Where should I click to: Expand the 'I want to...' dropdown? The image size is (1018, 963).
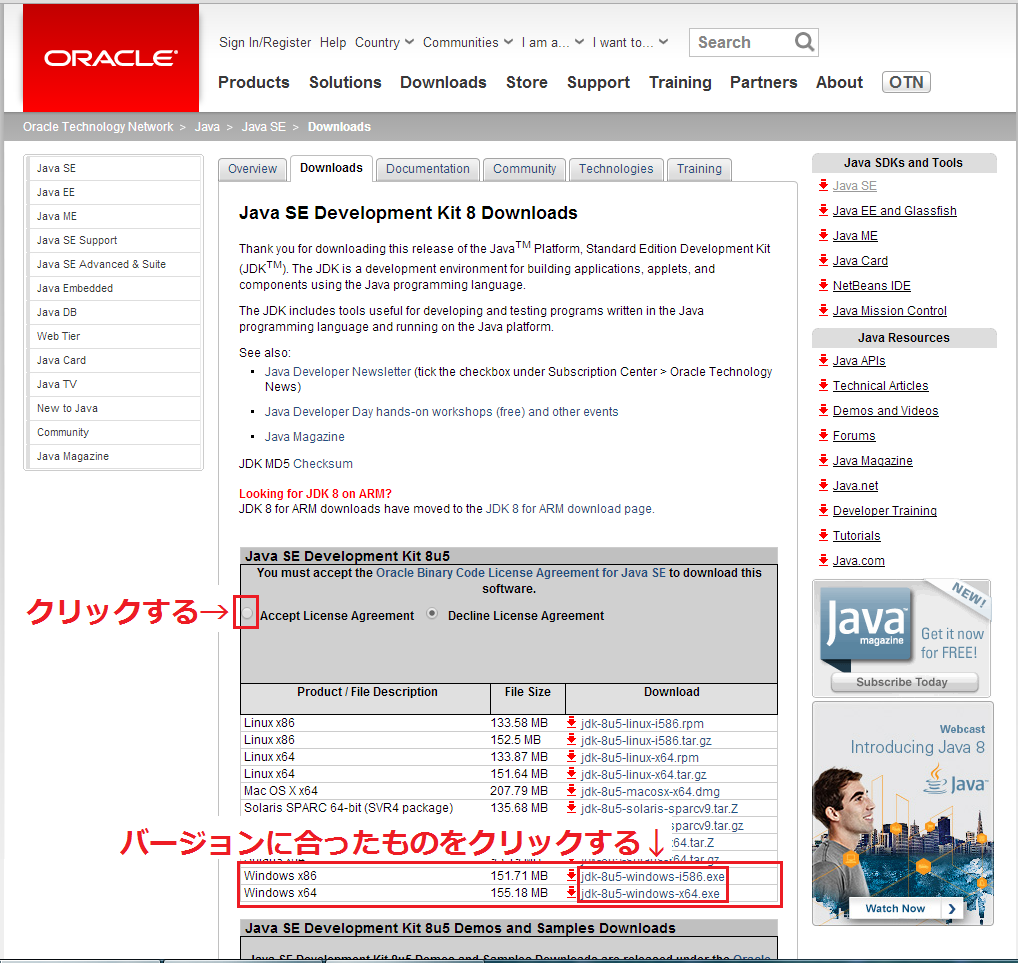tap(630, 42)
